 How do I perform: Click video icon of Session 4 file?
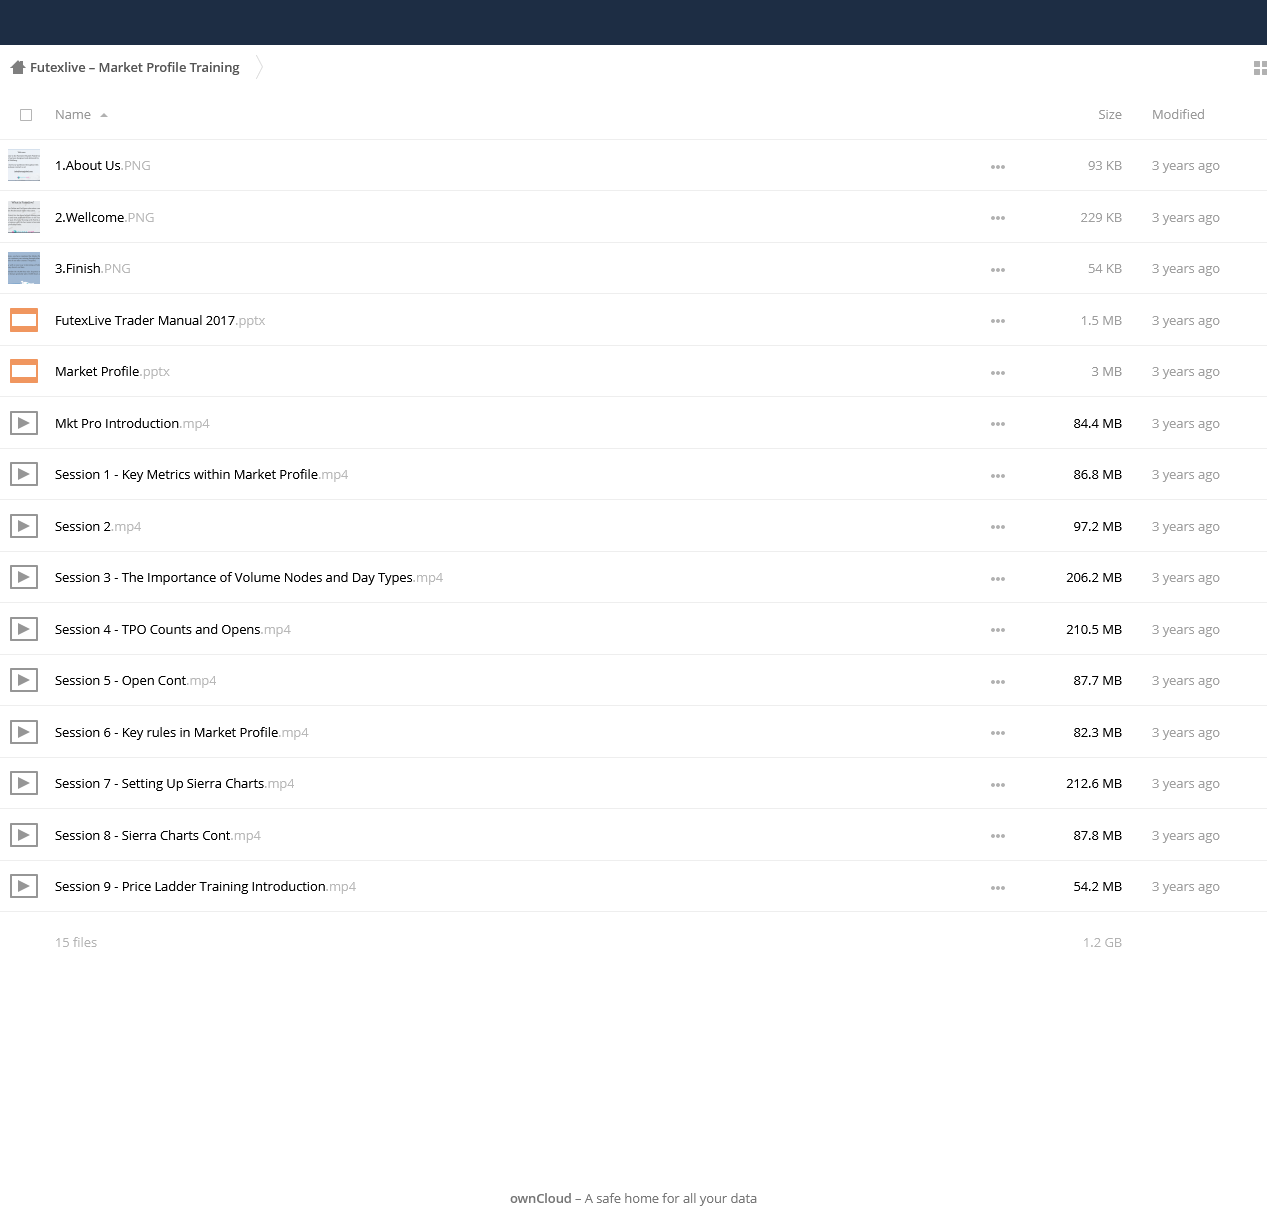(24, 629)
